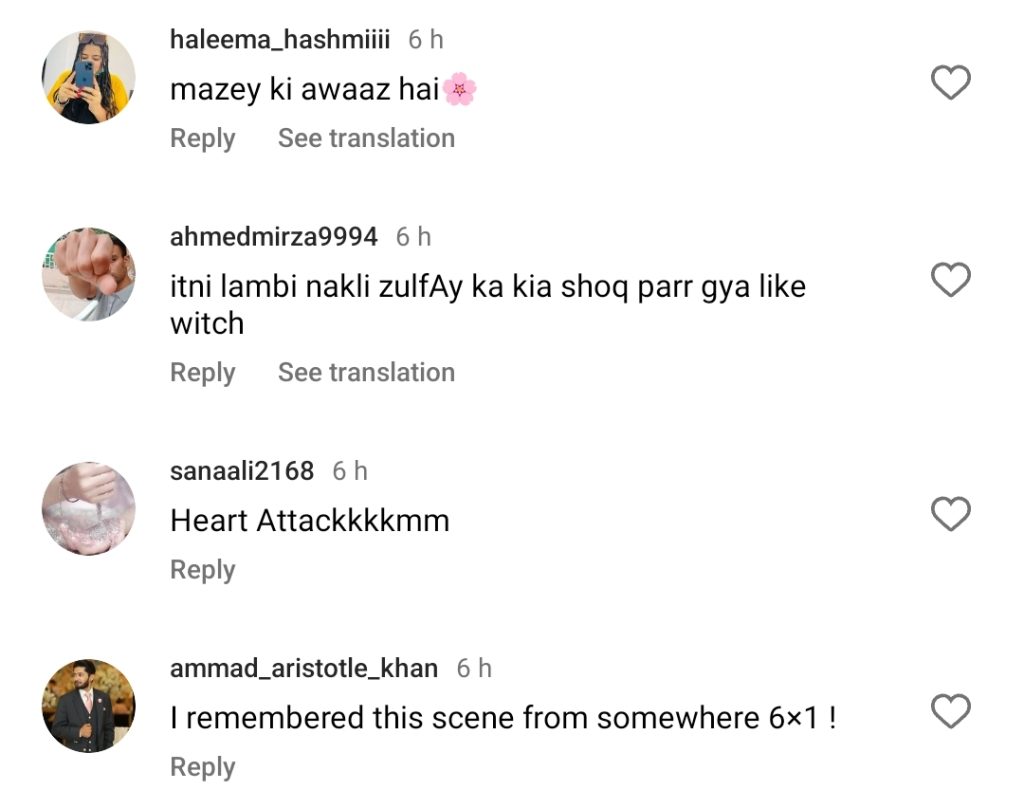The height and width of the screenshot is (808, 1024).
Task: Reply to sanaali2168's Heart Attack comment
Action: click(202, 570)
